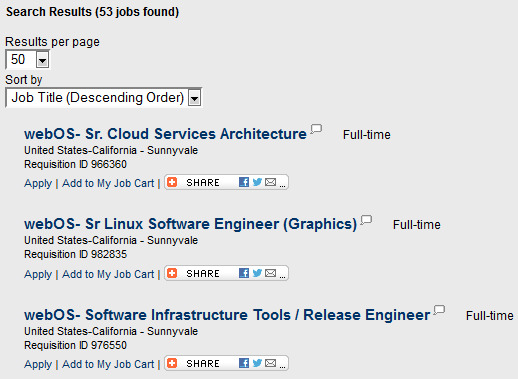Screen dimensions: 518x379
Task: Select the Job Title (Descending Order) combo box
Action: coord(103,98)
